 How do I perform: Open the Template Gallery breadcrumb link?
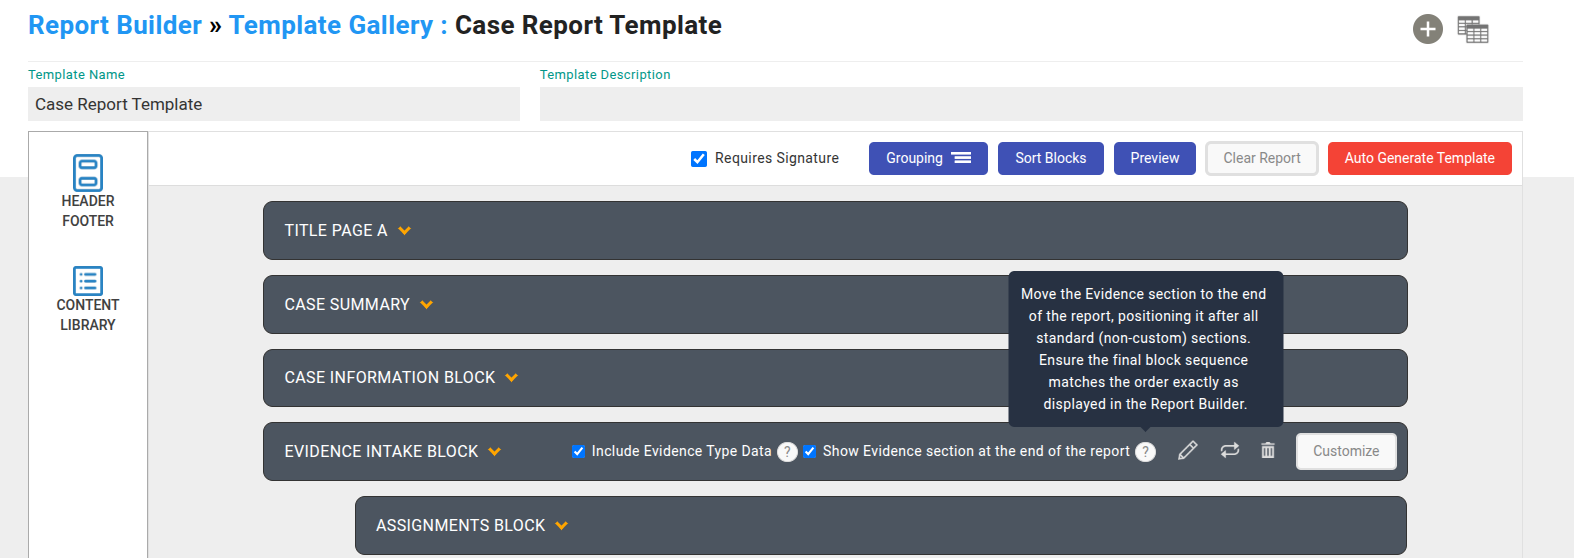(x=331, y=25)
